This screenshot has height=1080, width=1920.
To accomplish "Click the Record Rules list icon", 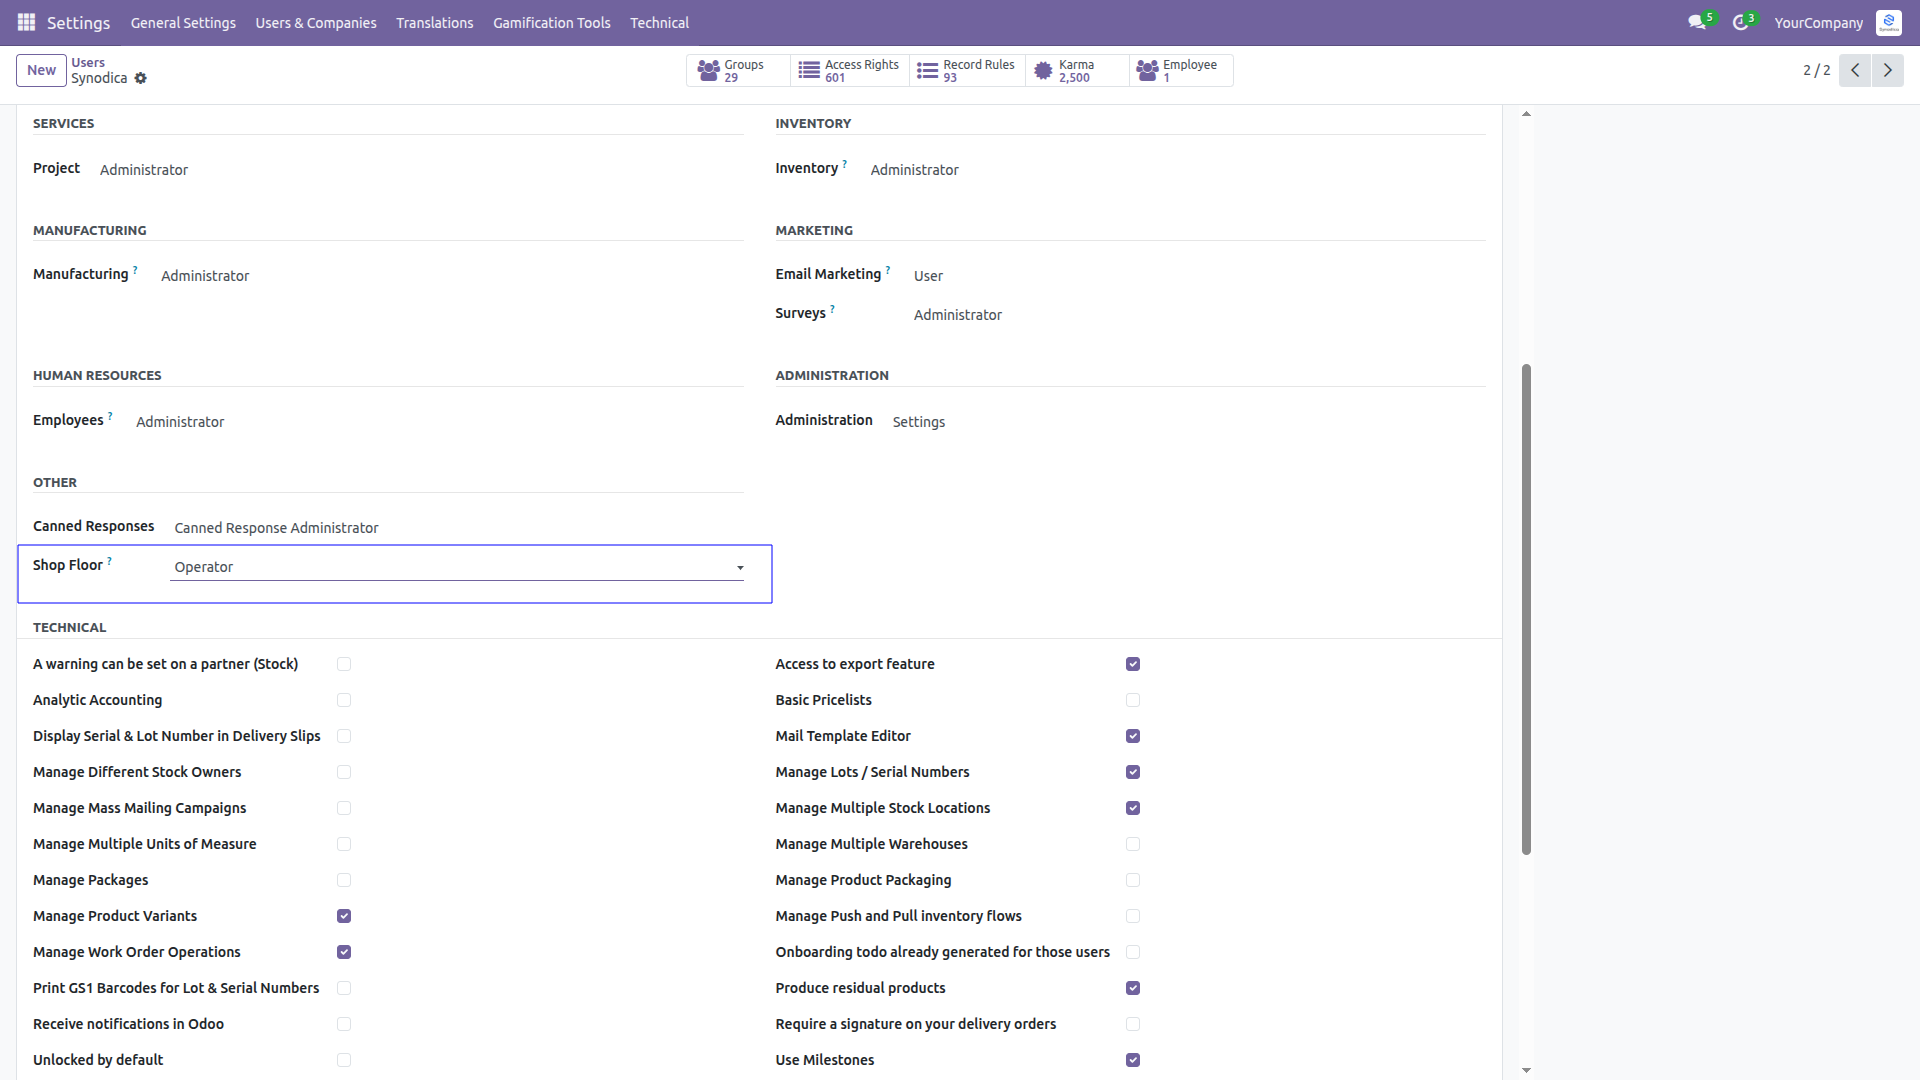I will (927, 71).
